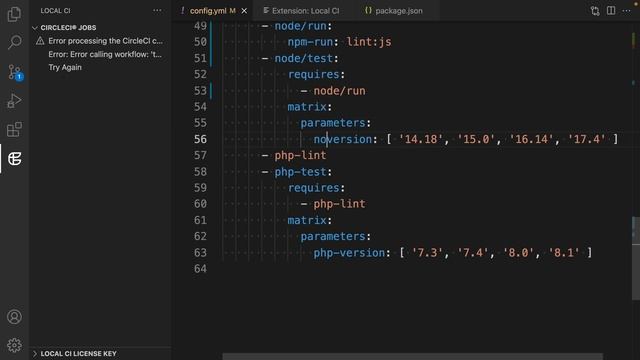Screen dimensions: 640x360
Task: Click 'php-test:' key on line 58
Action: [x=303, y=172]
